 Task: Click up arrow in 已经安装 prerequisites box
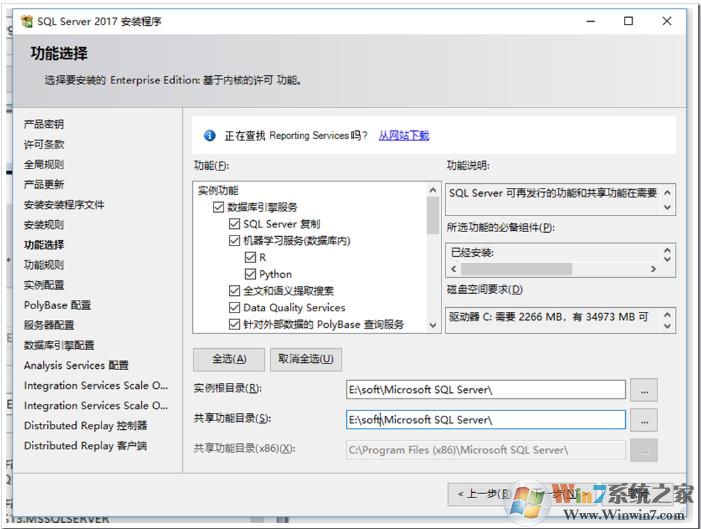(x=667, y=250)
